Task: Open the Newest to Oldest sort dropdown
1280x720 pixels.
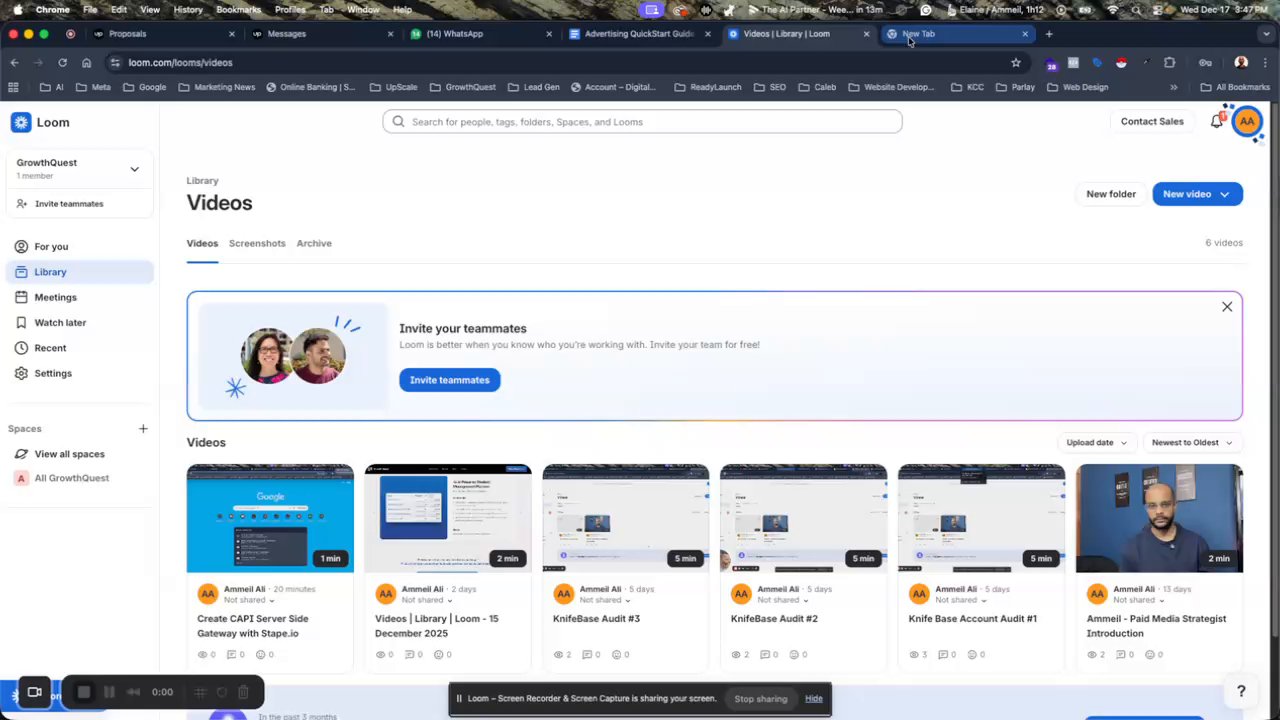Action: tap(1192, 442)
